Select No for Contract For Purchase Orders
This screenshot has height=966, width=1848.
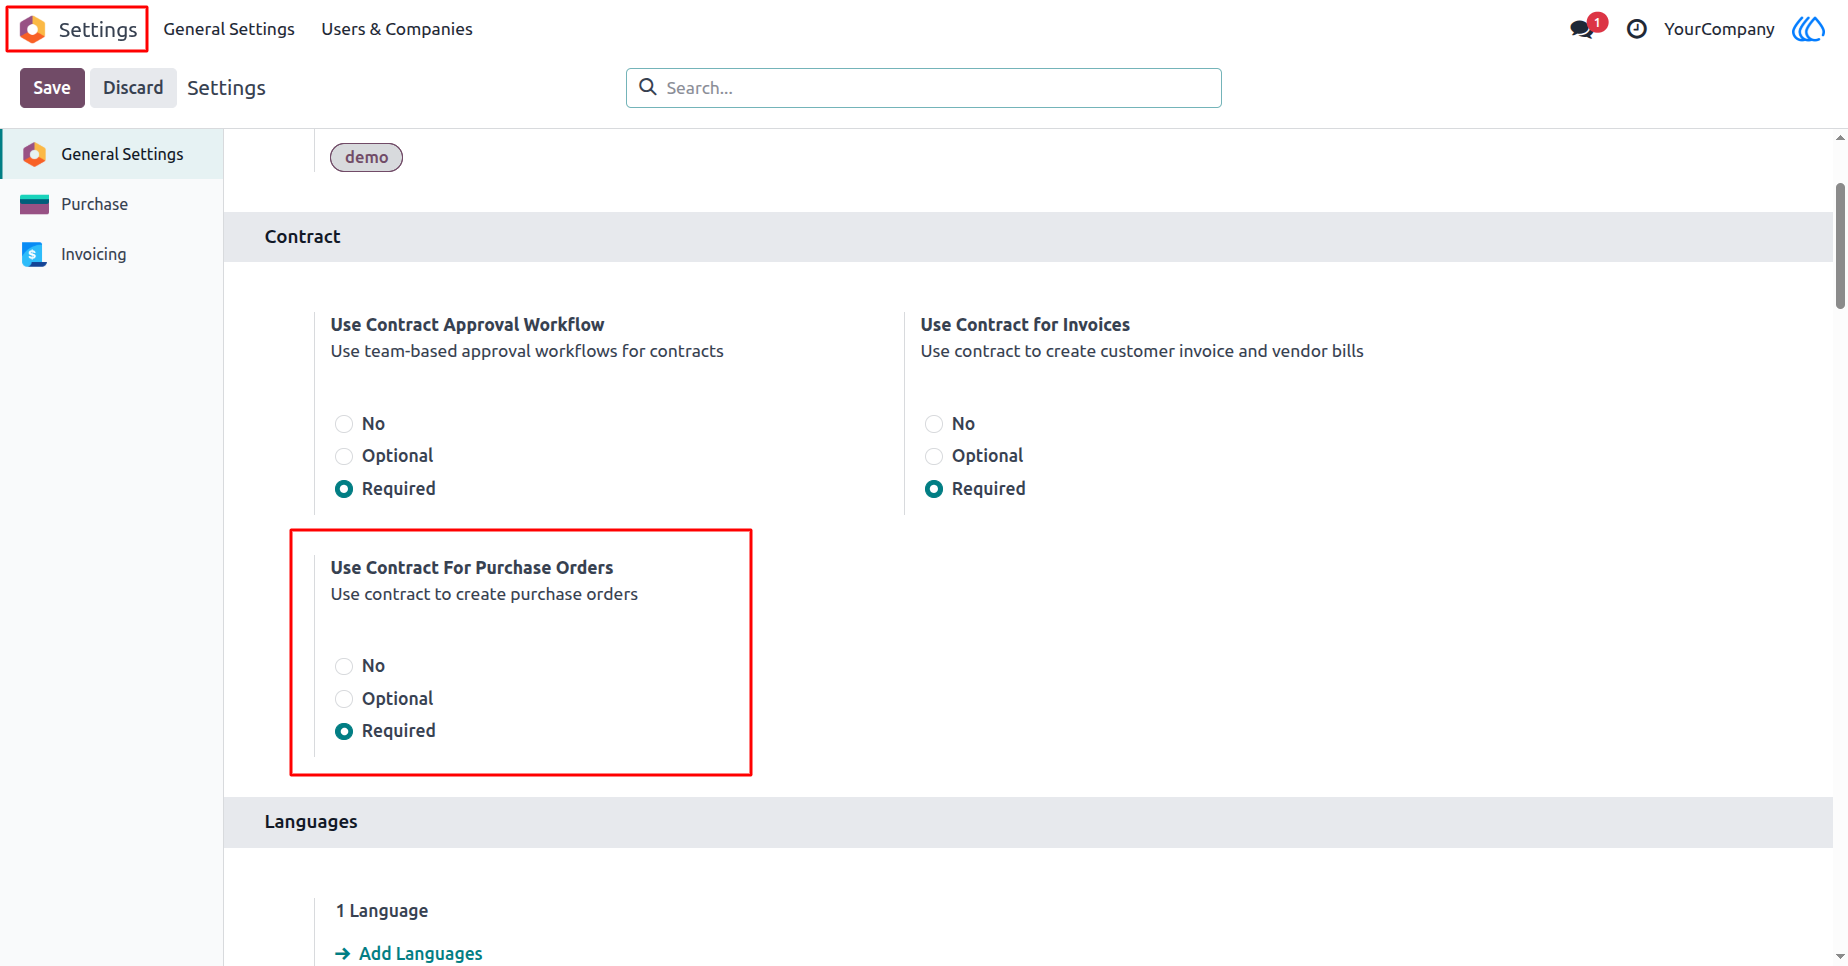(x=344, y=666)
